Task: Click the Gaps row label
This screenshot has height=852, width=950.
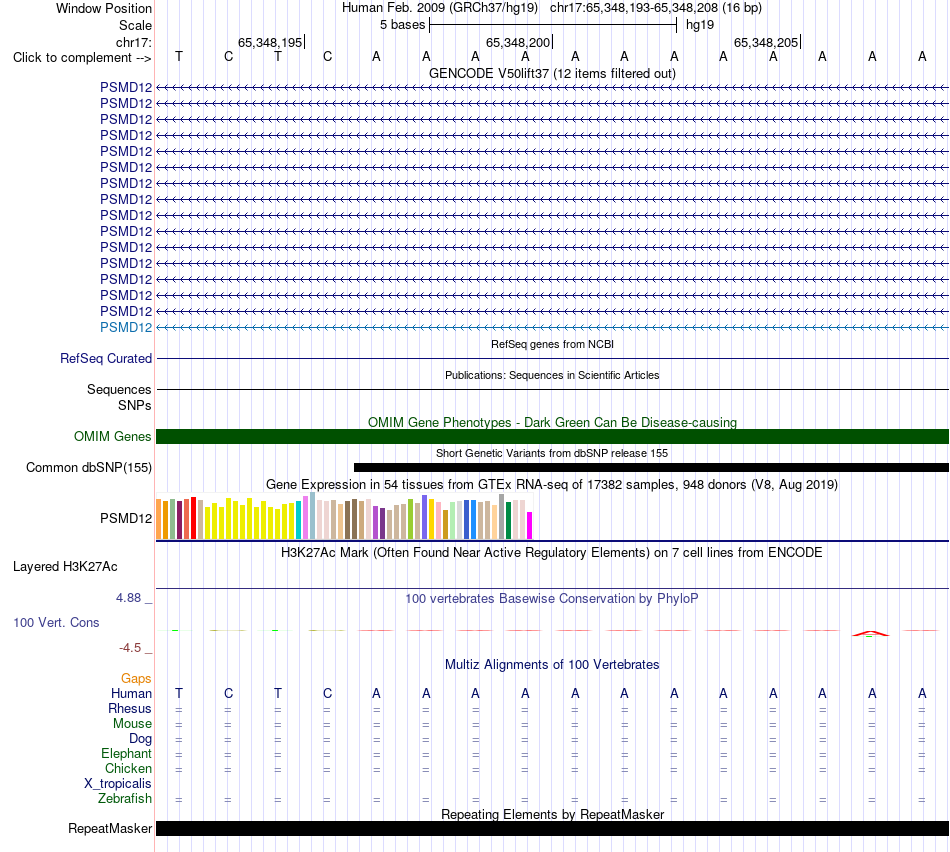Action: 136,679
